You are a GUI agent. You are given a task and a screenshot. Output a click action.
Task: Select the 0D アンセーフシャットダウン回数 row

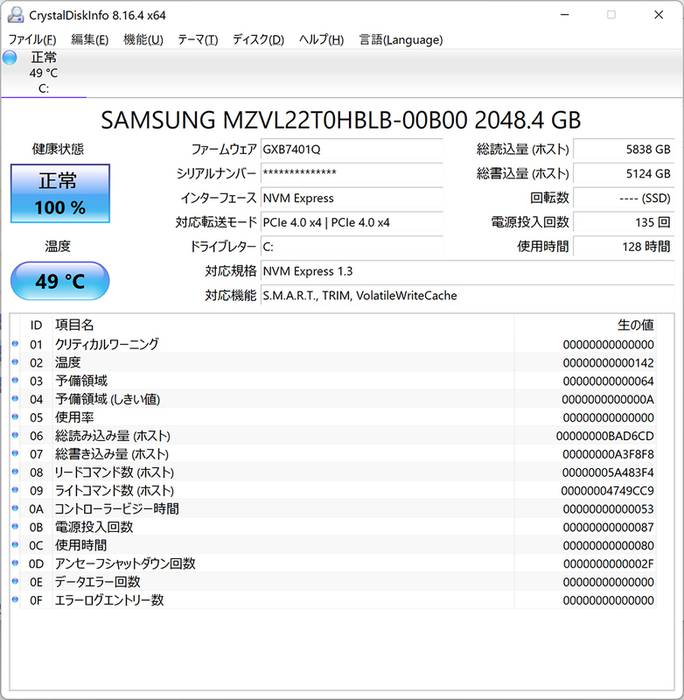pos(333,564)
